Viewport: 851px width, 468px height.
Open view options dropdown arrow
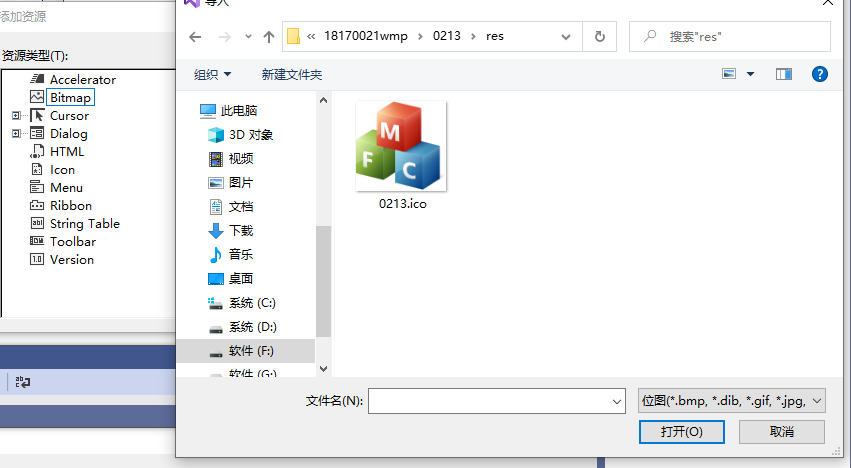click(751, 74)
